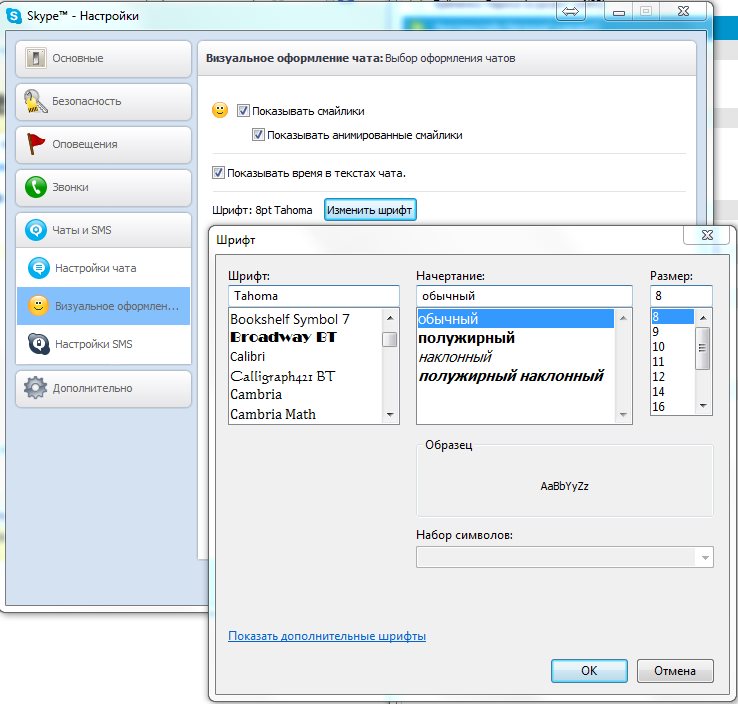Screen dimensions: 738x704
Task: Open the Безопасность settings section
Action: (x=103, y=102)
